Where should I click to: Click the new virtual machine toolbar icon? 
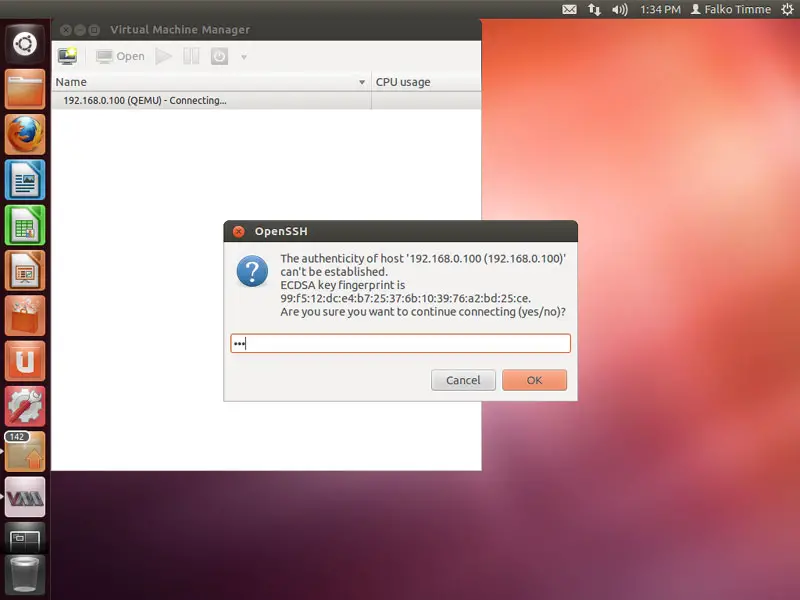67,56
